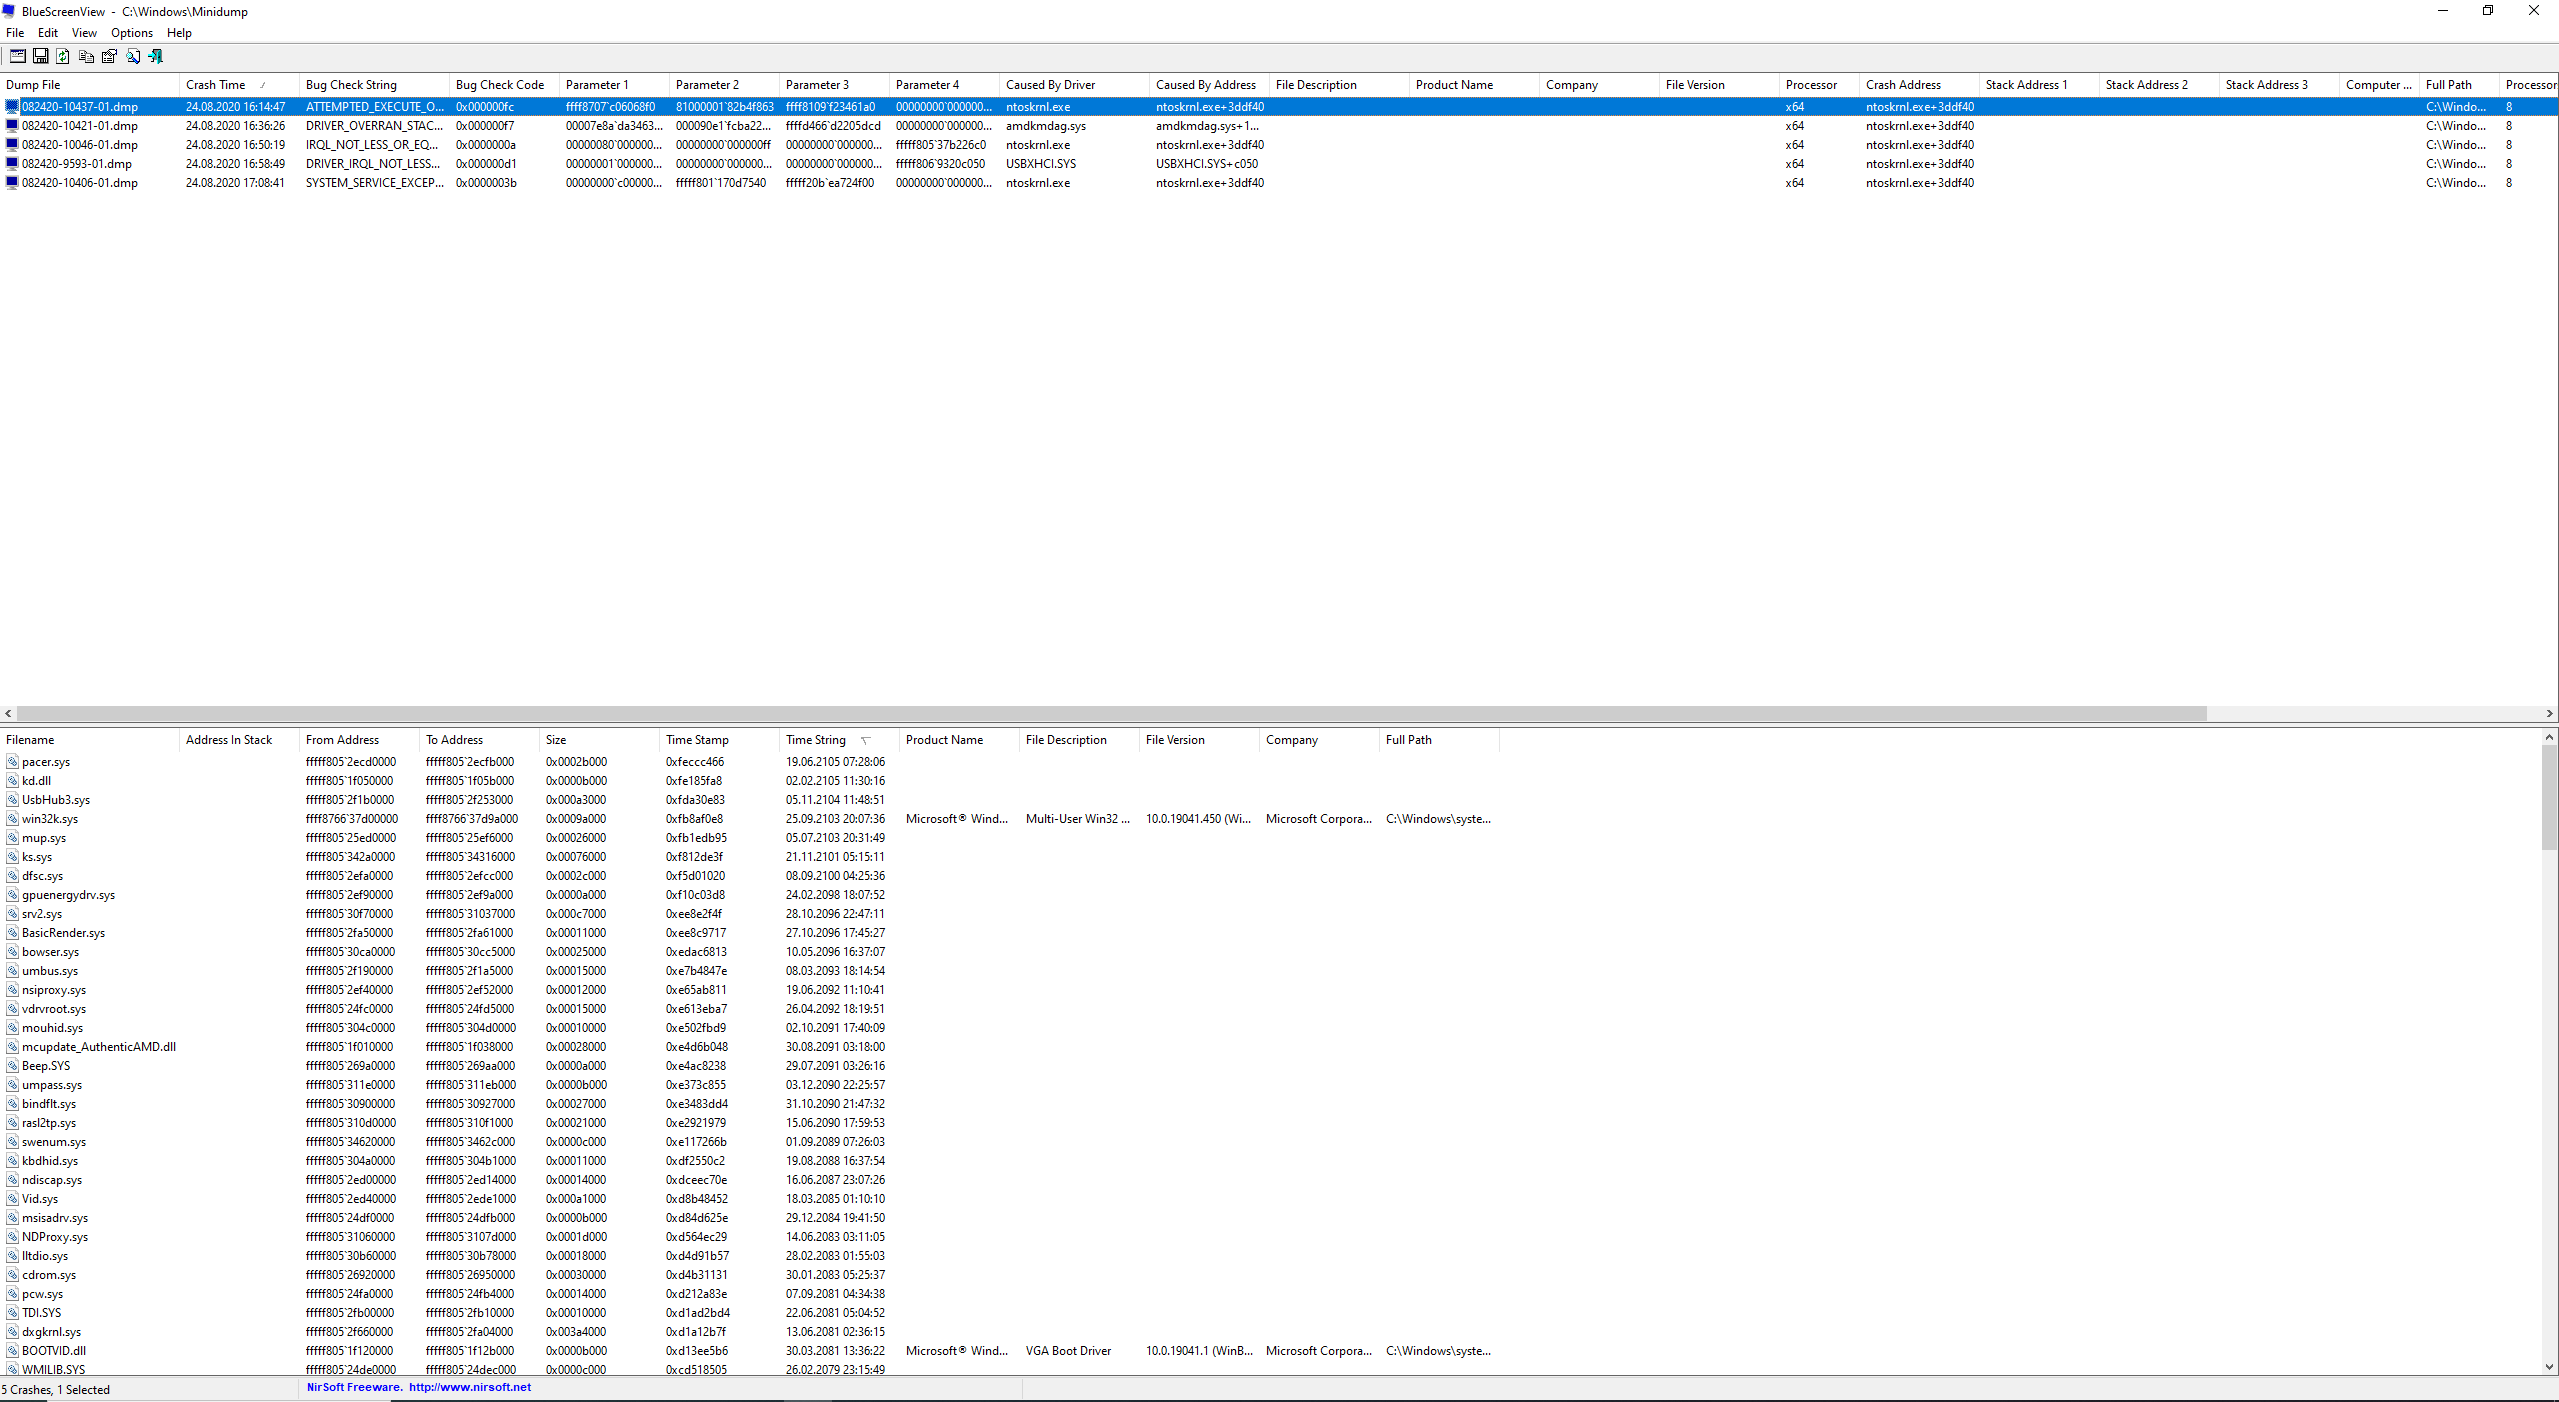Click the mcupdate_AuthenticAMD.dll file icon

[x=12, y=1046]
